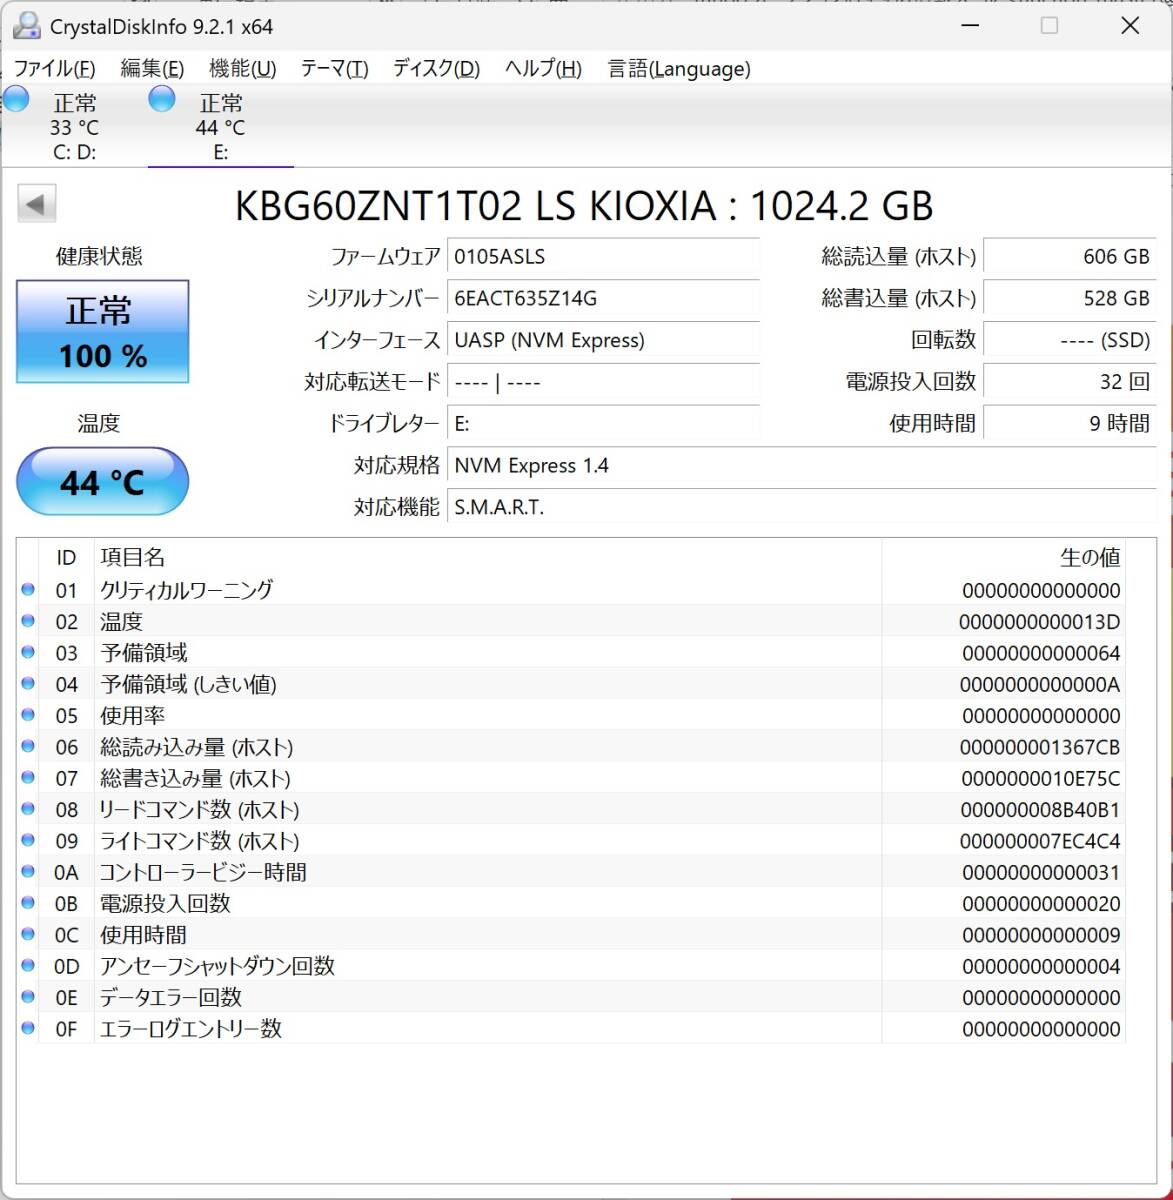
Task: Click the blue status orb for drive C: D:
Action: (17, 99)
